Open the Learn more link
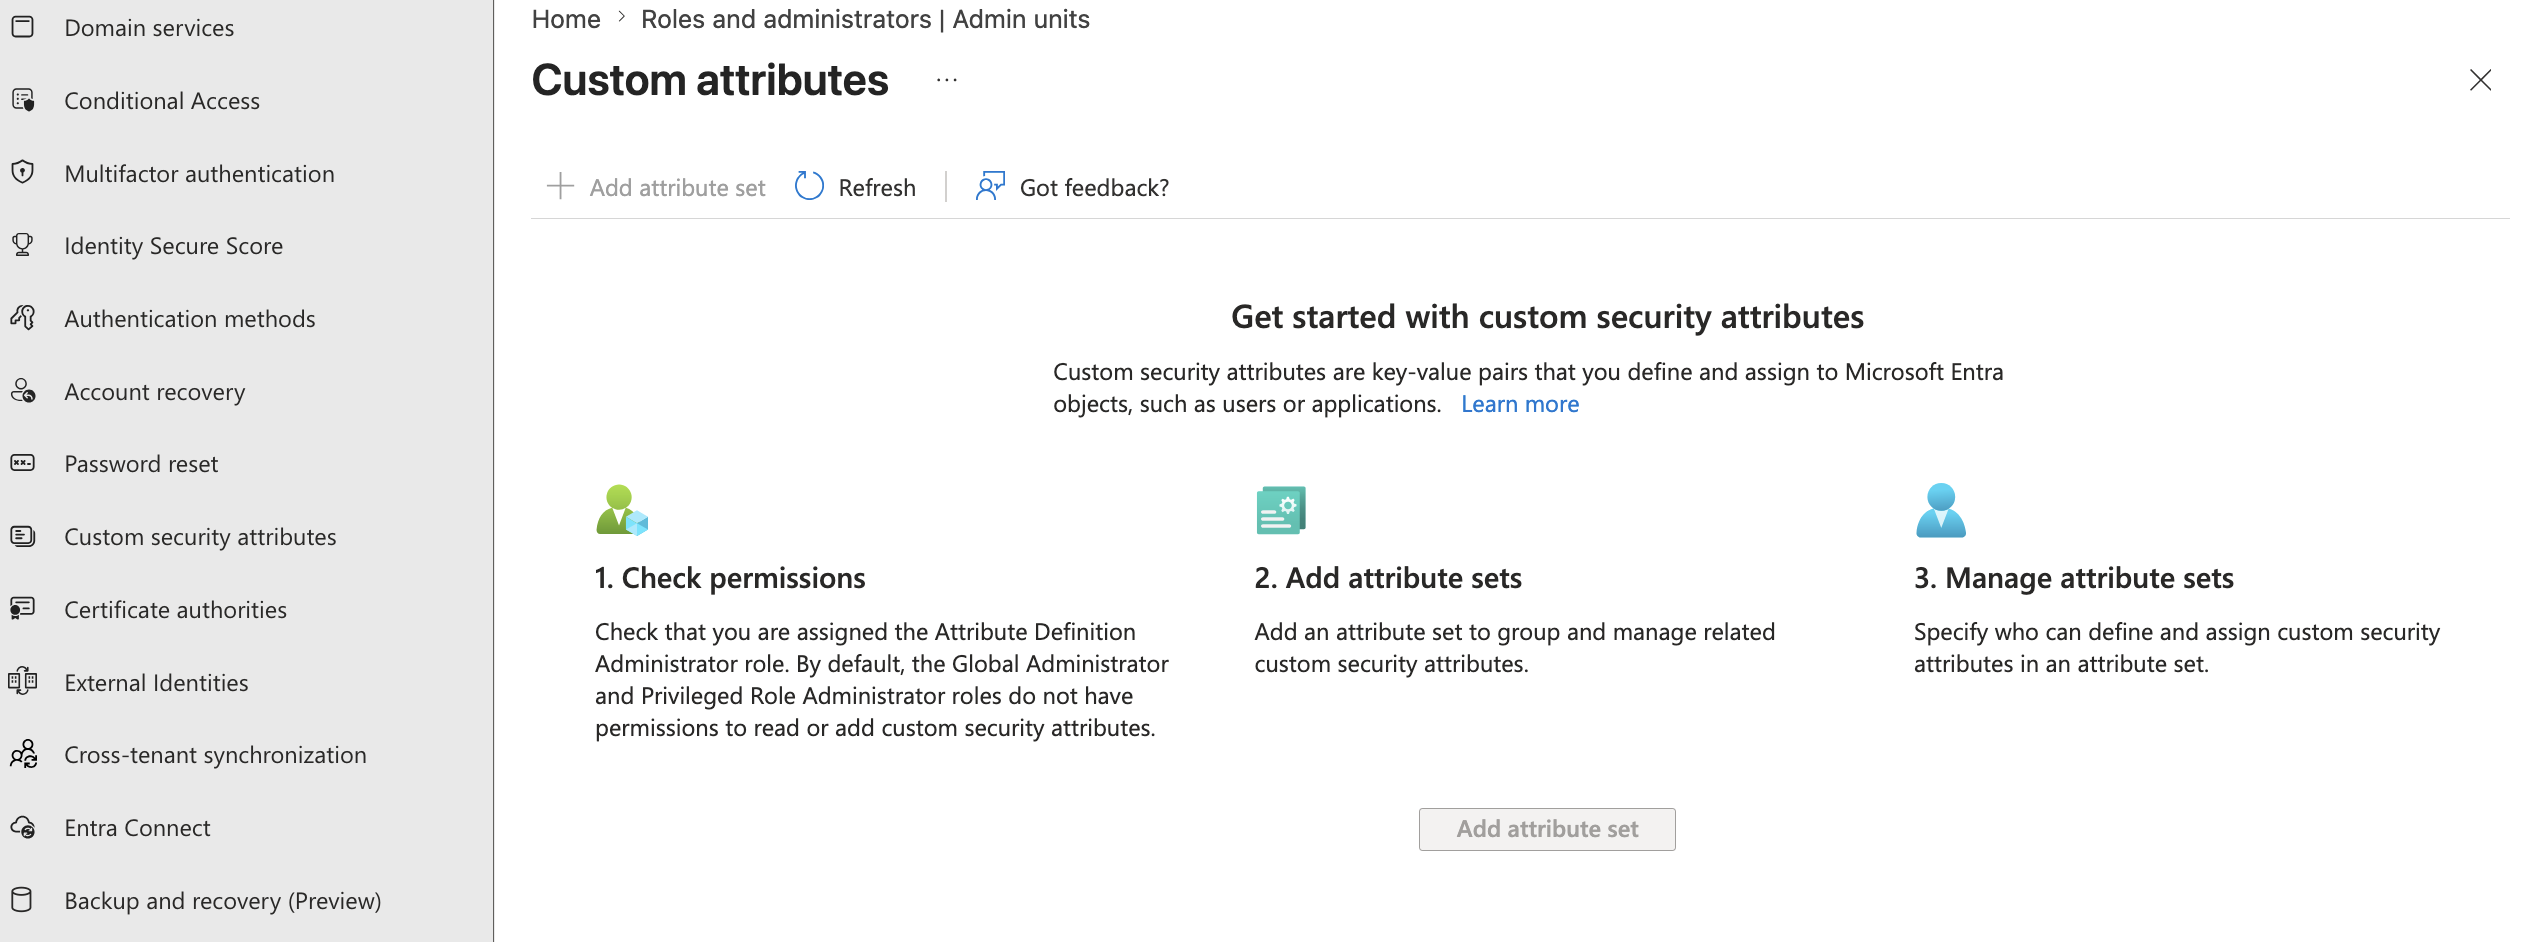This screenshot has width=2538, height=942. [1519, 404]
